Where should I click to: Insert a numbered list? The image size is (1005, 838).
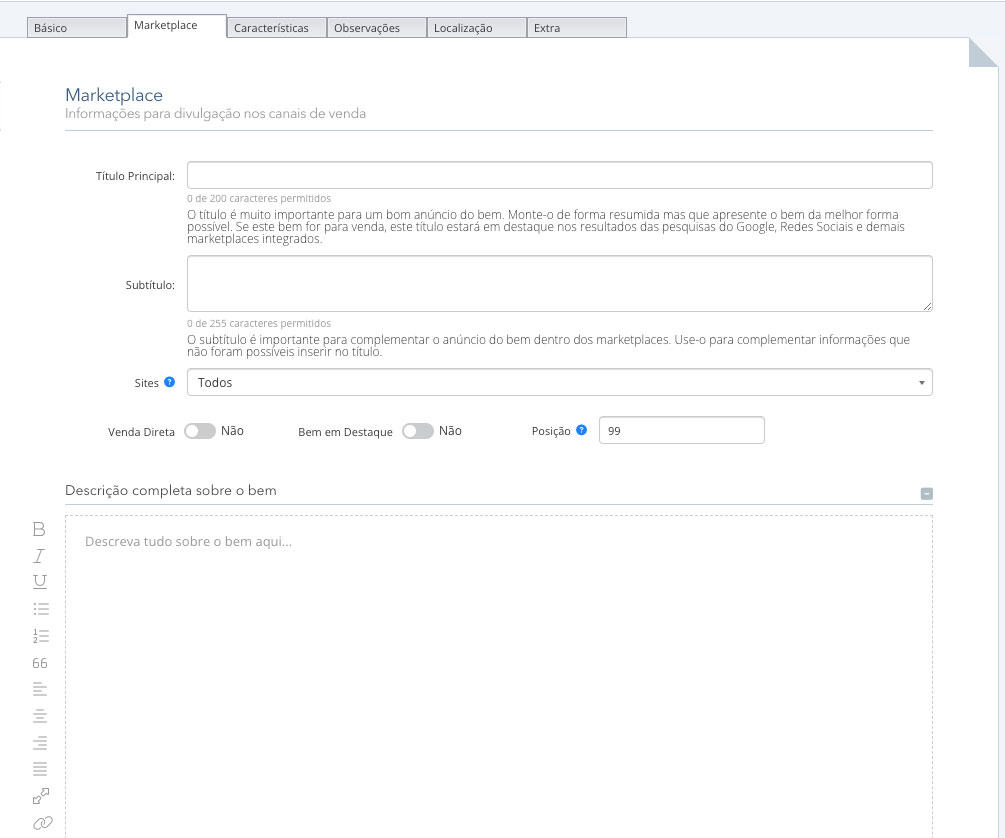(x=39, y=635)
